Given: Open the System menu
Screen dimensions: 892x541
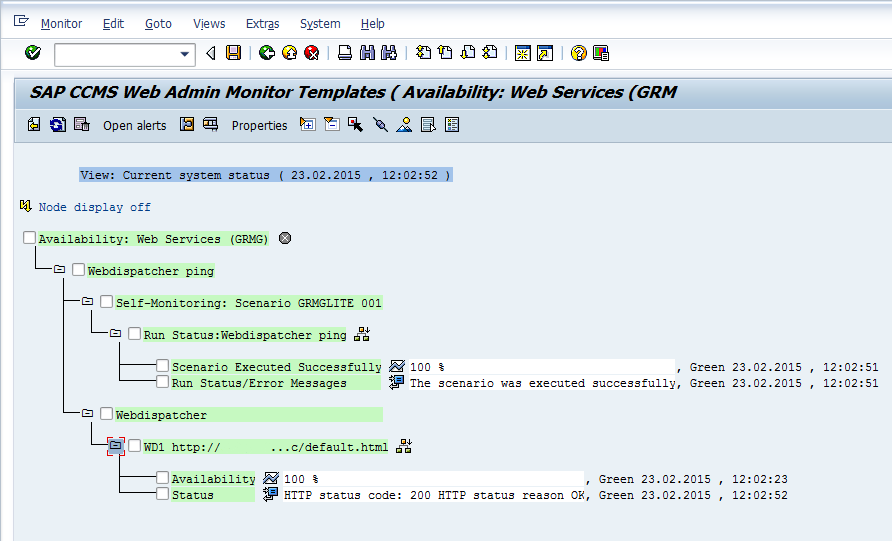Looking at the screenshot, I should point(320,24).
